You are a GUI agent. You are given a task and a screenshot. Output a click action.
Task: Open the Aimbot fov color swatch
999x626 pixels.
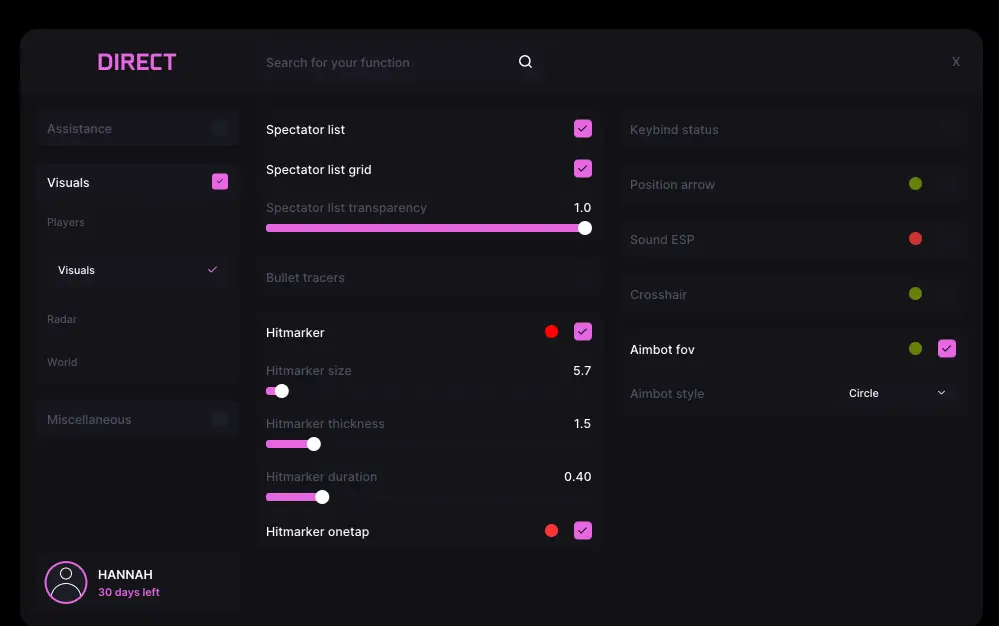pyautogui.click(x=915, y=349)
